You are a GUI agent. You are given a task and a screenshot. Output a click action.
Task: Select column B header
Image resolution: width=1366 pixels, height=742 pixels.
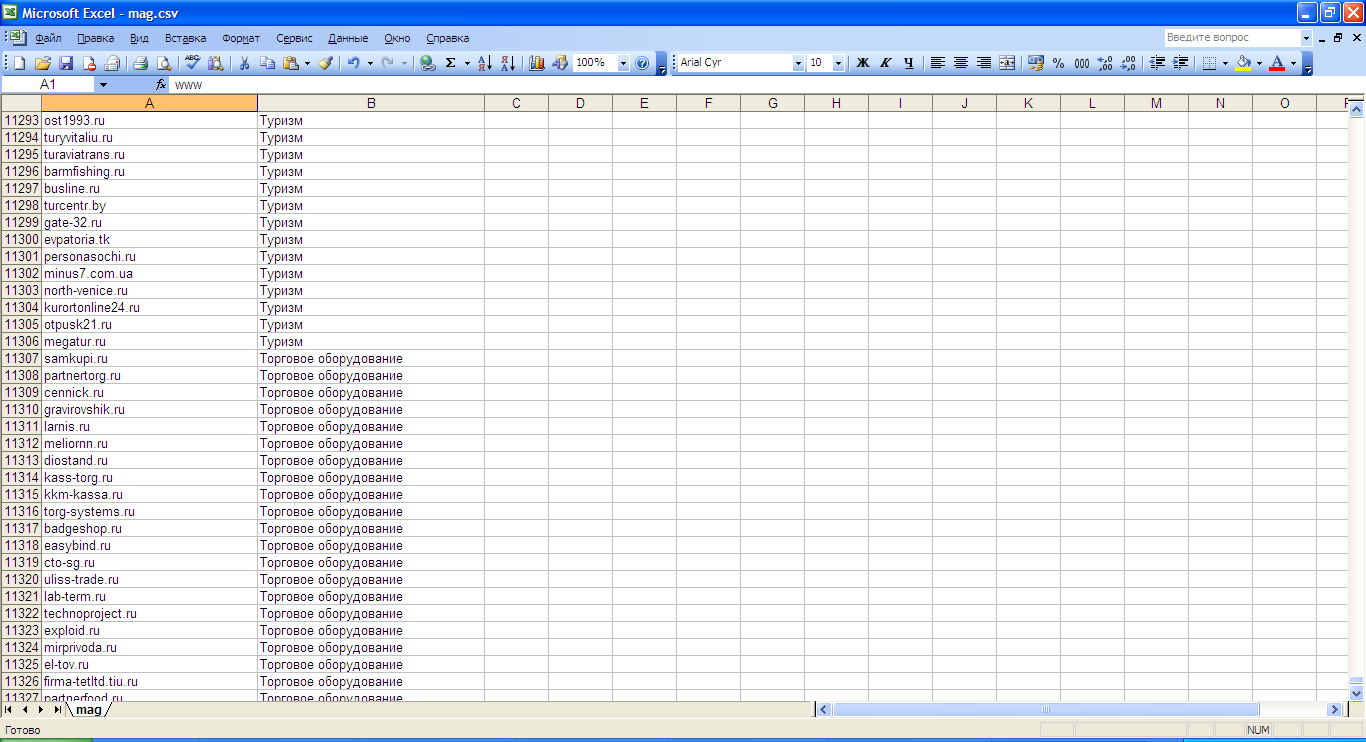[x=371, y=103]
